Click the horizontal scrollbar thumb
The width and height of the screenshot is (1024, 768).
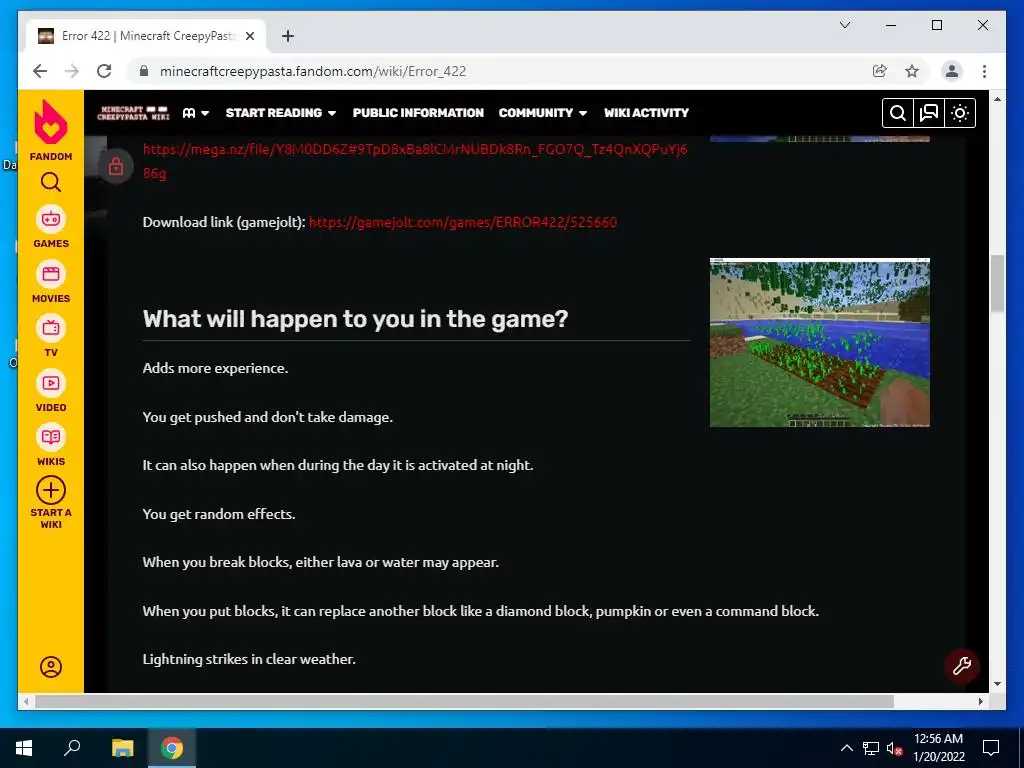(464, 701)
